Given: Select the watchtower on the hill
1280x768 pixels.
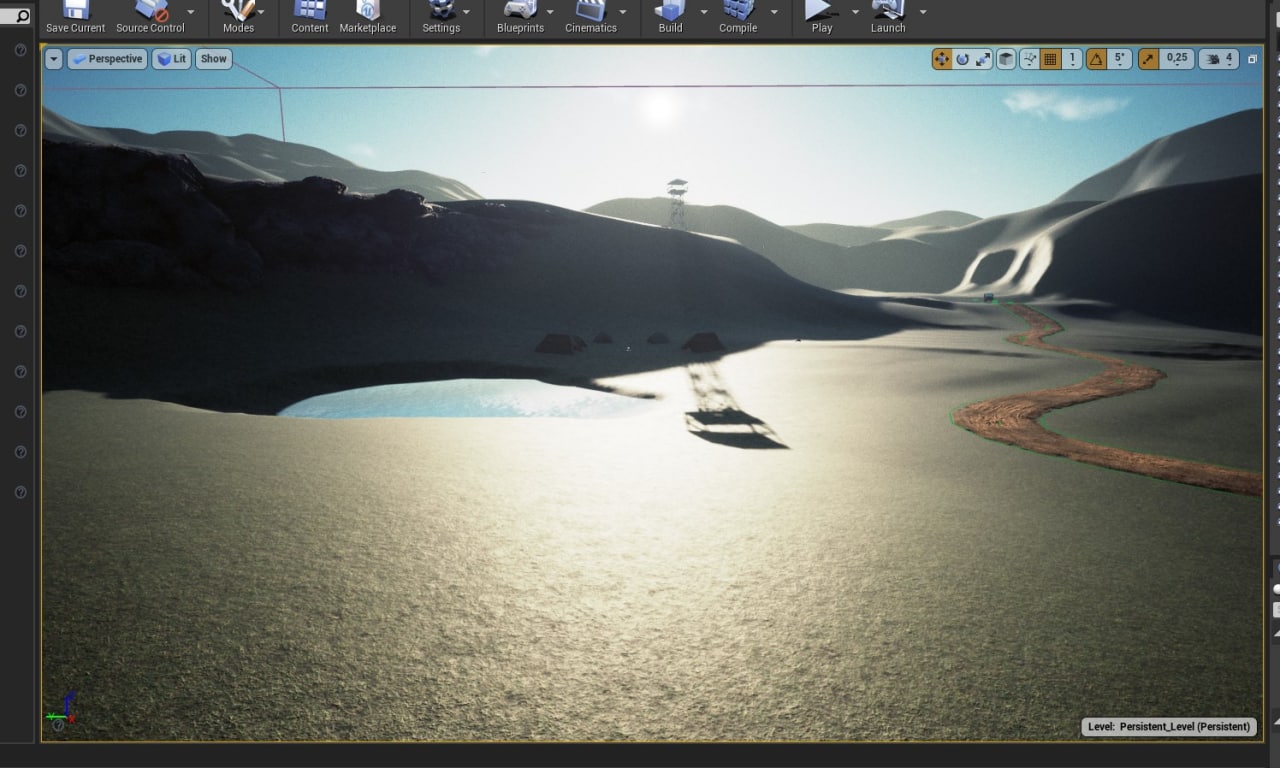Looking at the screenshot, I should [x=677, y=203].
